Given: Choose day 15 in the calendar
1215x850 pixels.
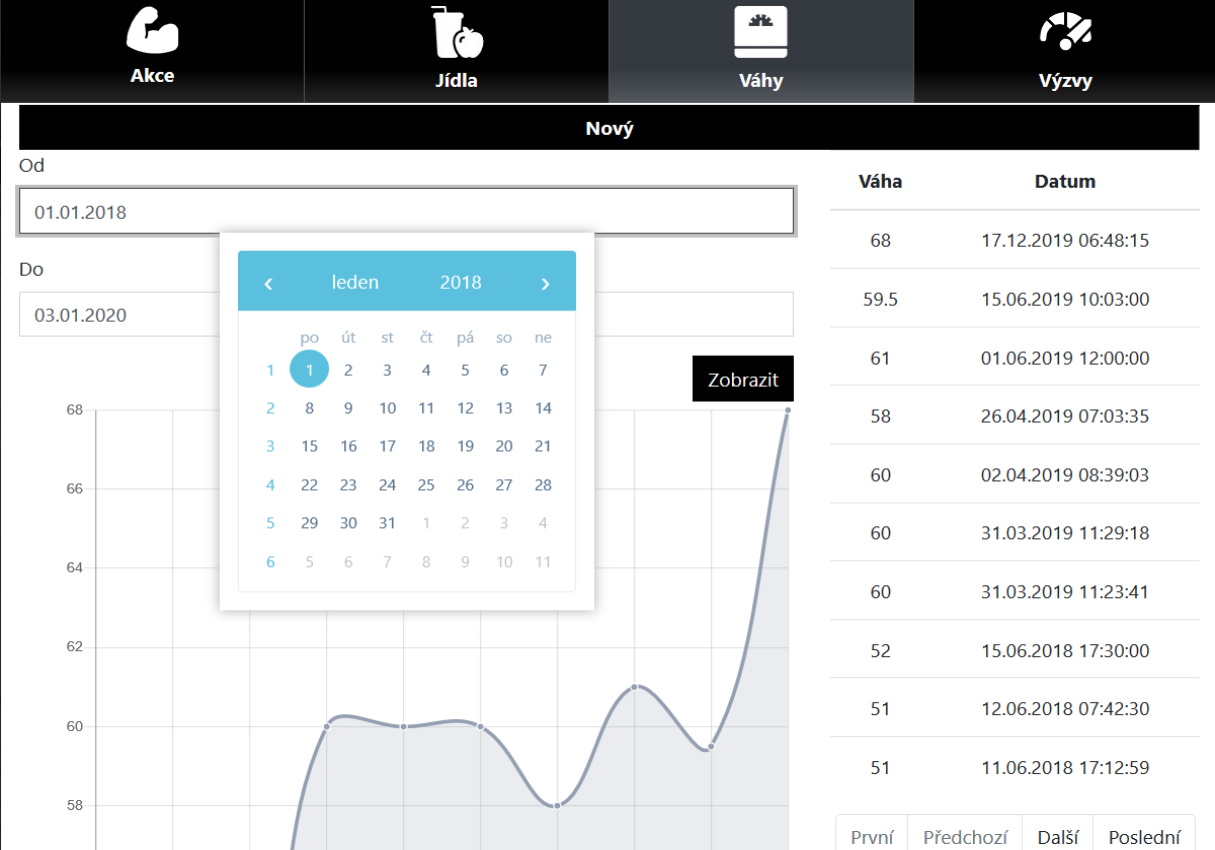Looking at the screenshot, I should click(x=309, y=446).
